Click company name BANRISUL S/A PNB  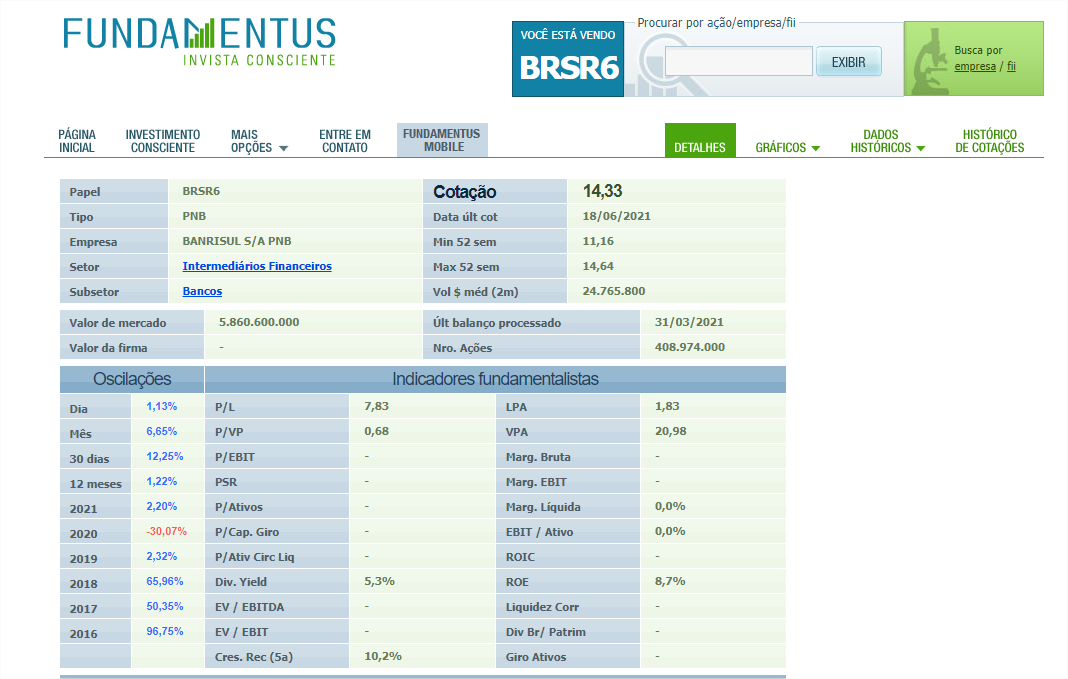tap(236, 241)
